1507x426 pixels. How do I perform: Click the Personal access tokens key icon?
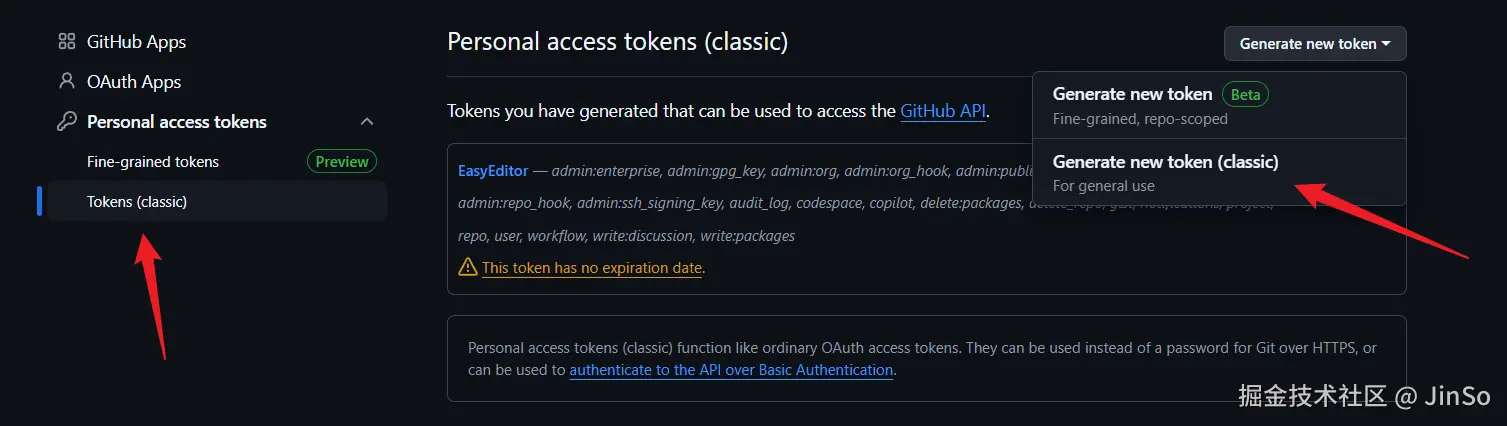(x=67, y=122)
